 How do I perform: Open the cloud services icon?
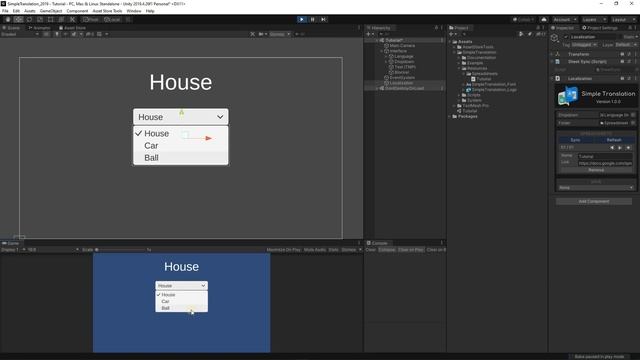pos(544,19)
